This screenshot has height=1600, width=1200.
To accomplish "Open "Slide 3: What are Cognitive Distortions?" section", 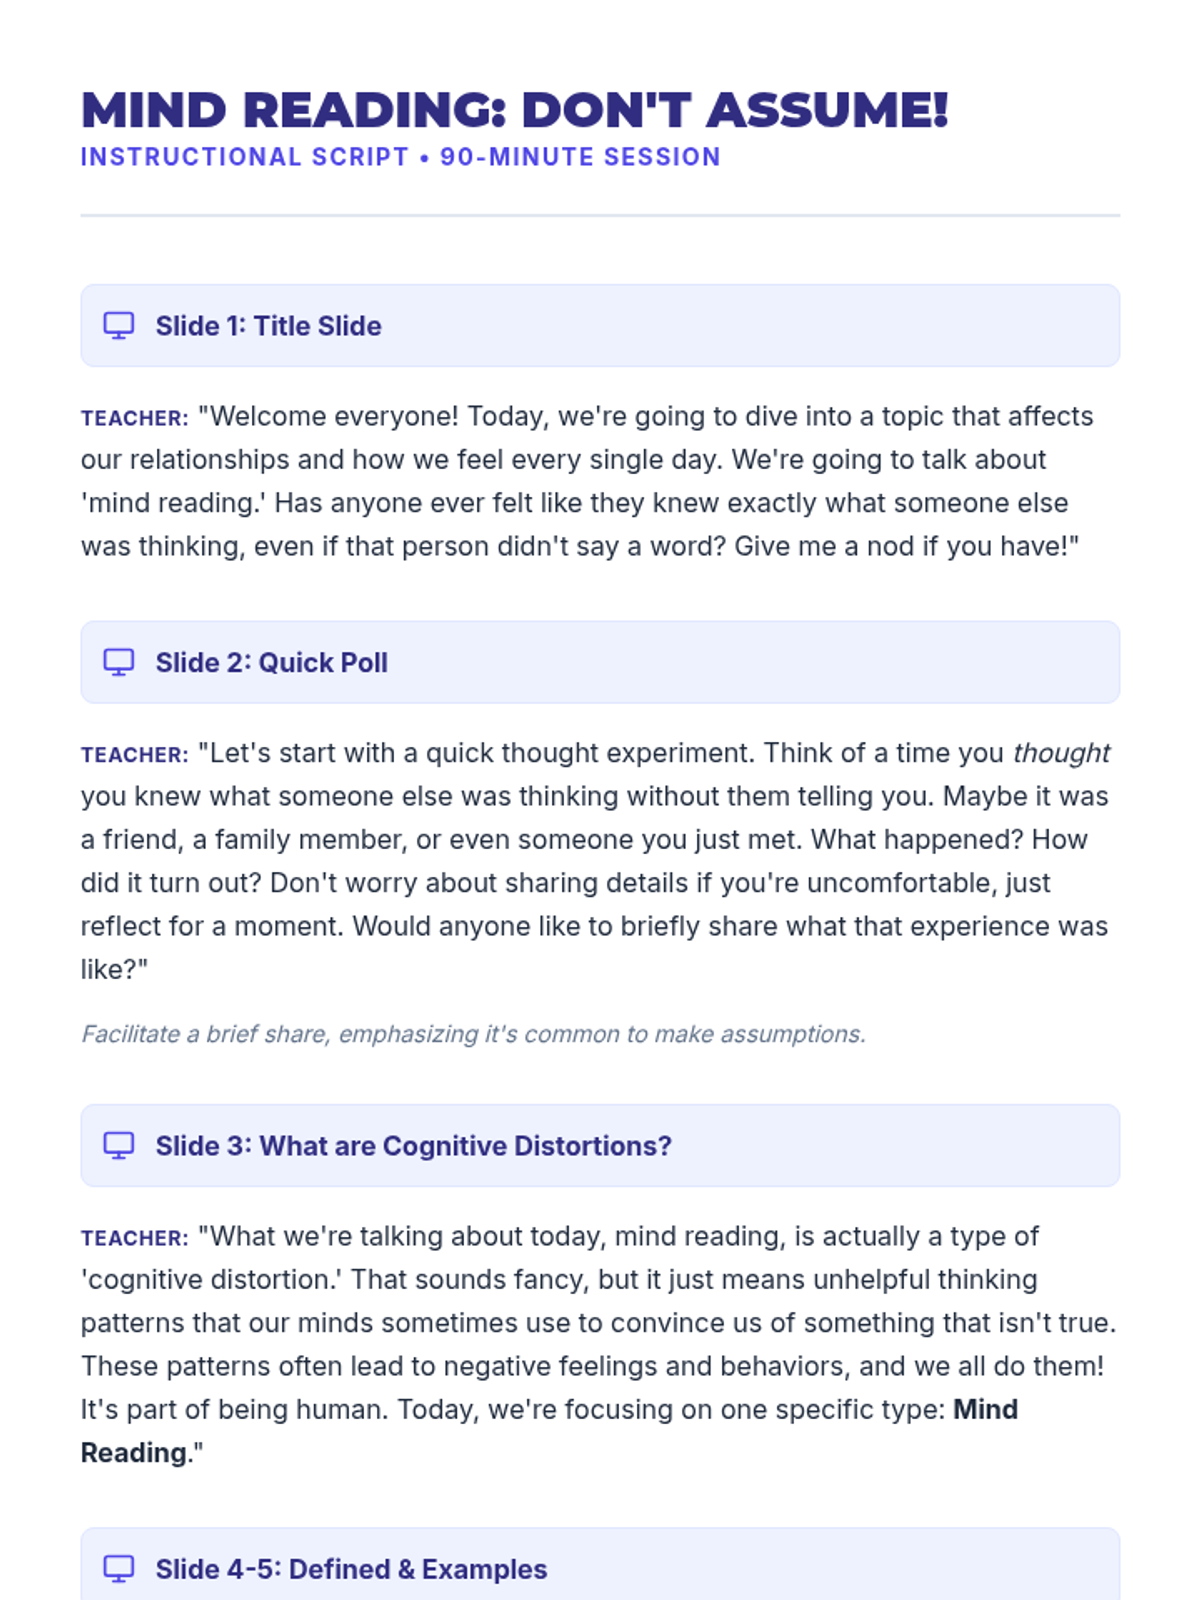I will click(x=413, y=1146).
